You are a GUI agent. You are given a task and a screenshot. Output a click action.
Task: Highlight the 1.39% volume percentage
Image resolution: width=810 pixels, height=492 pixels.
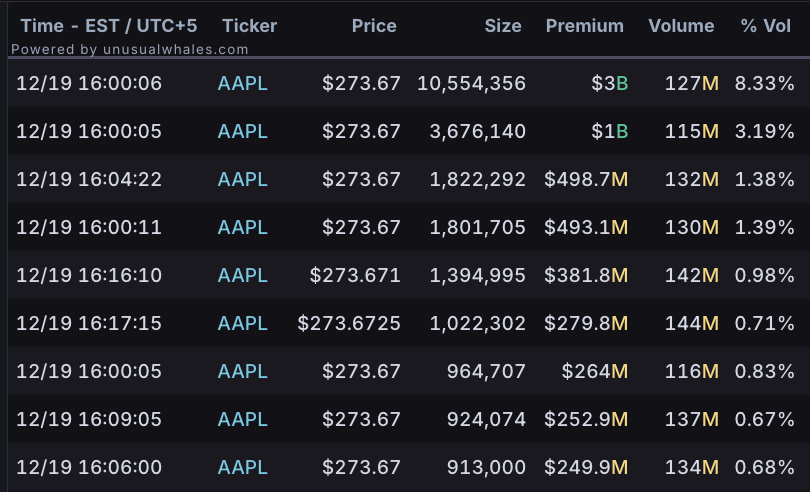pyautogui.click(x=765, y=227)
